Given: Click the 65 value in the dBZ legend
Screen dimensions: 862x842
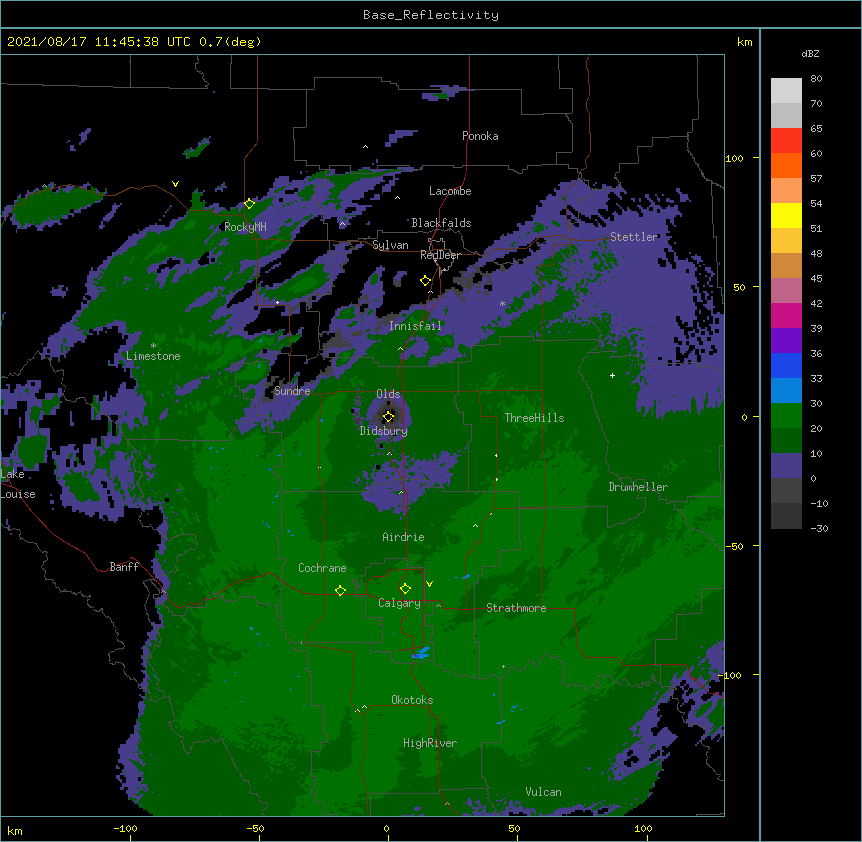Looking at the screenshot, I should click(x=816, y=129).
